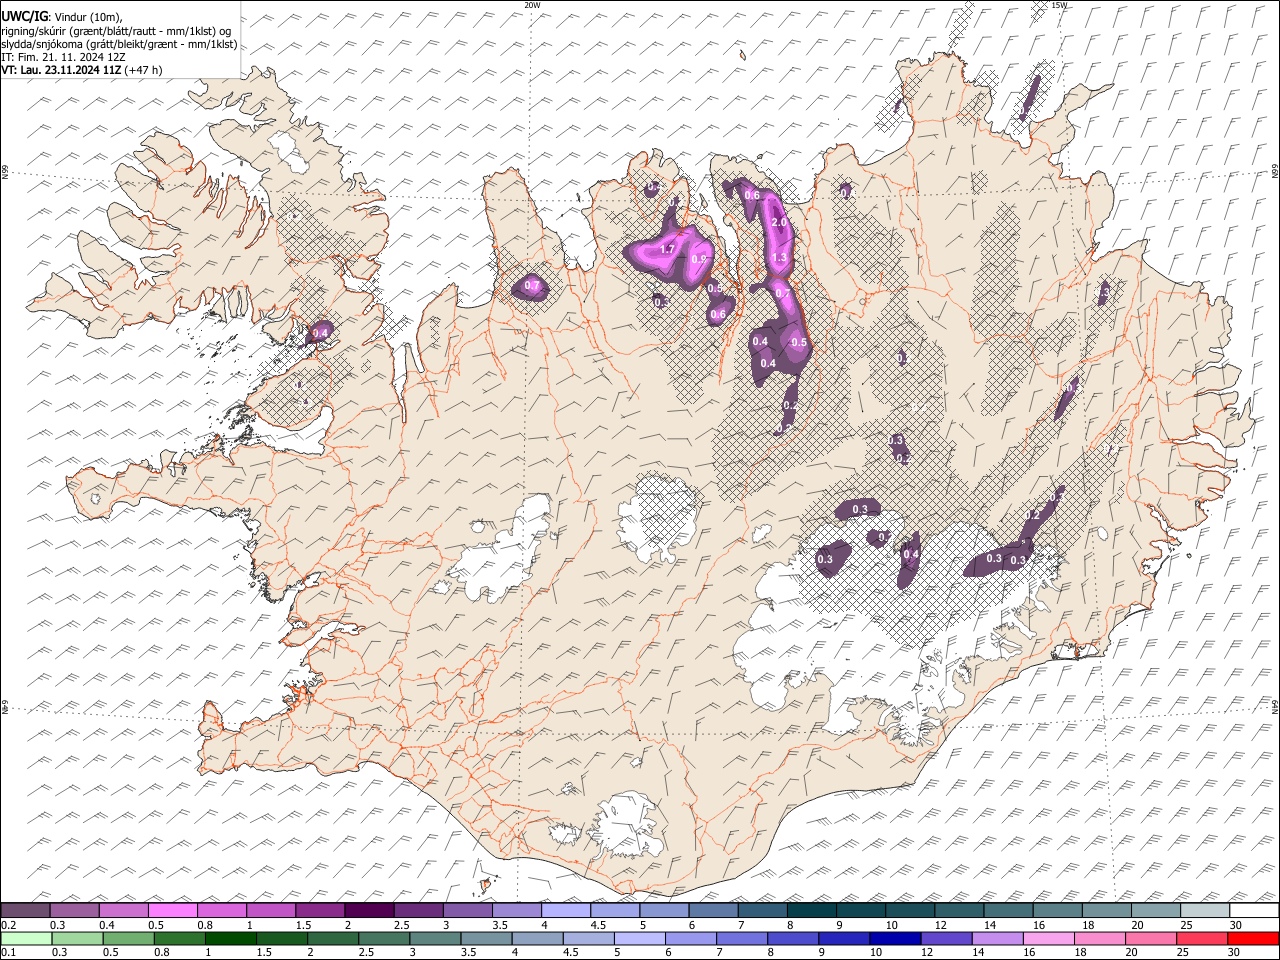The width and height of the screenshot is (1280, 960).
Task: Pick the deep blue 10 swatch in lower legend row
Action: pyautogui.click(x=895, y=938)
